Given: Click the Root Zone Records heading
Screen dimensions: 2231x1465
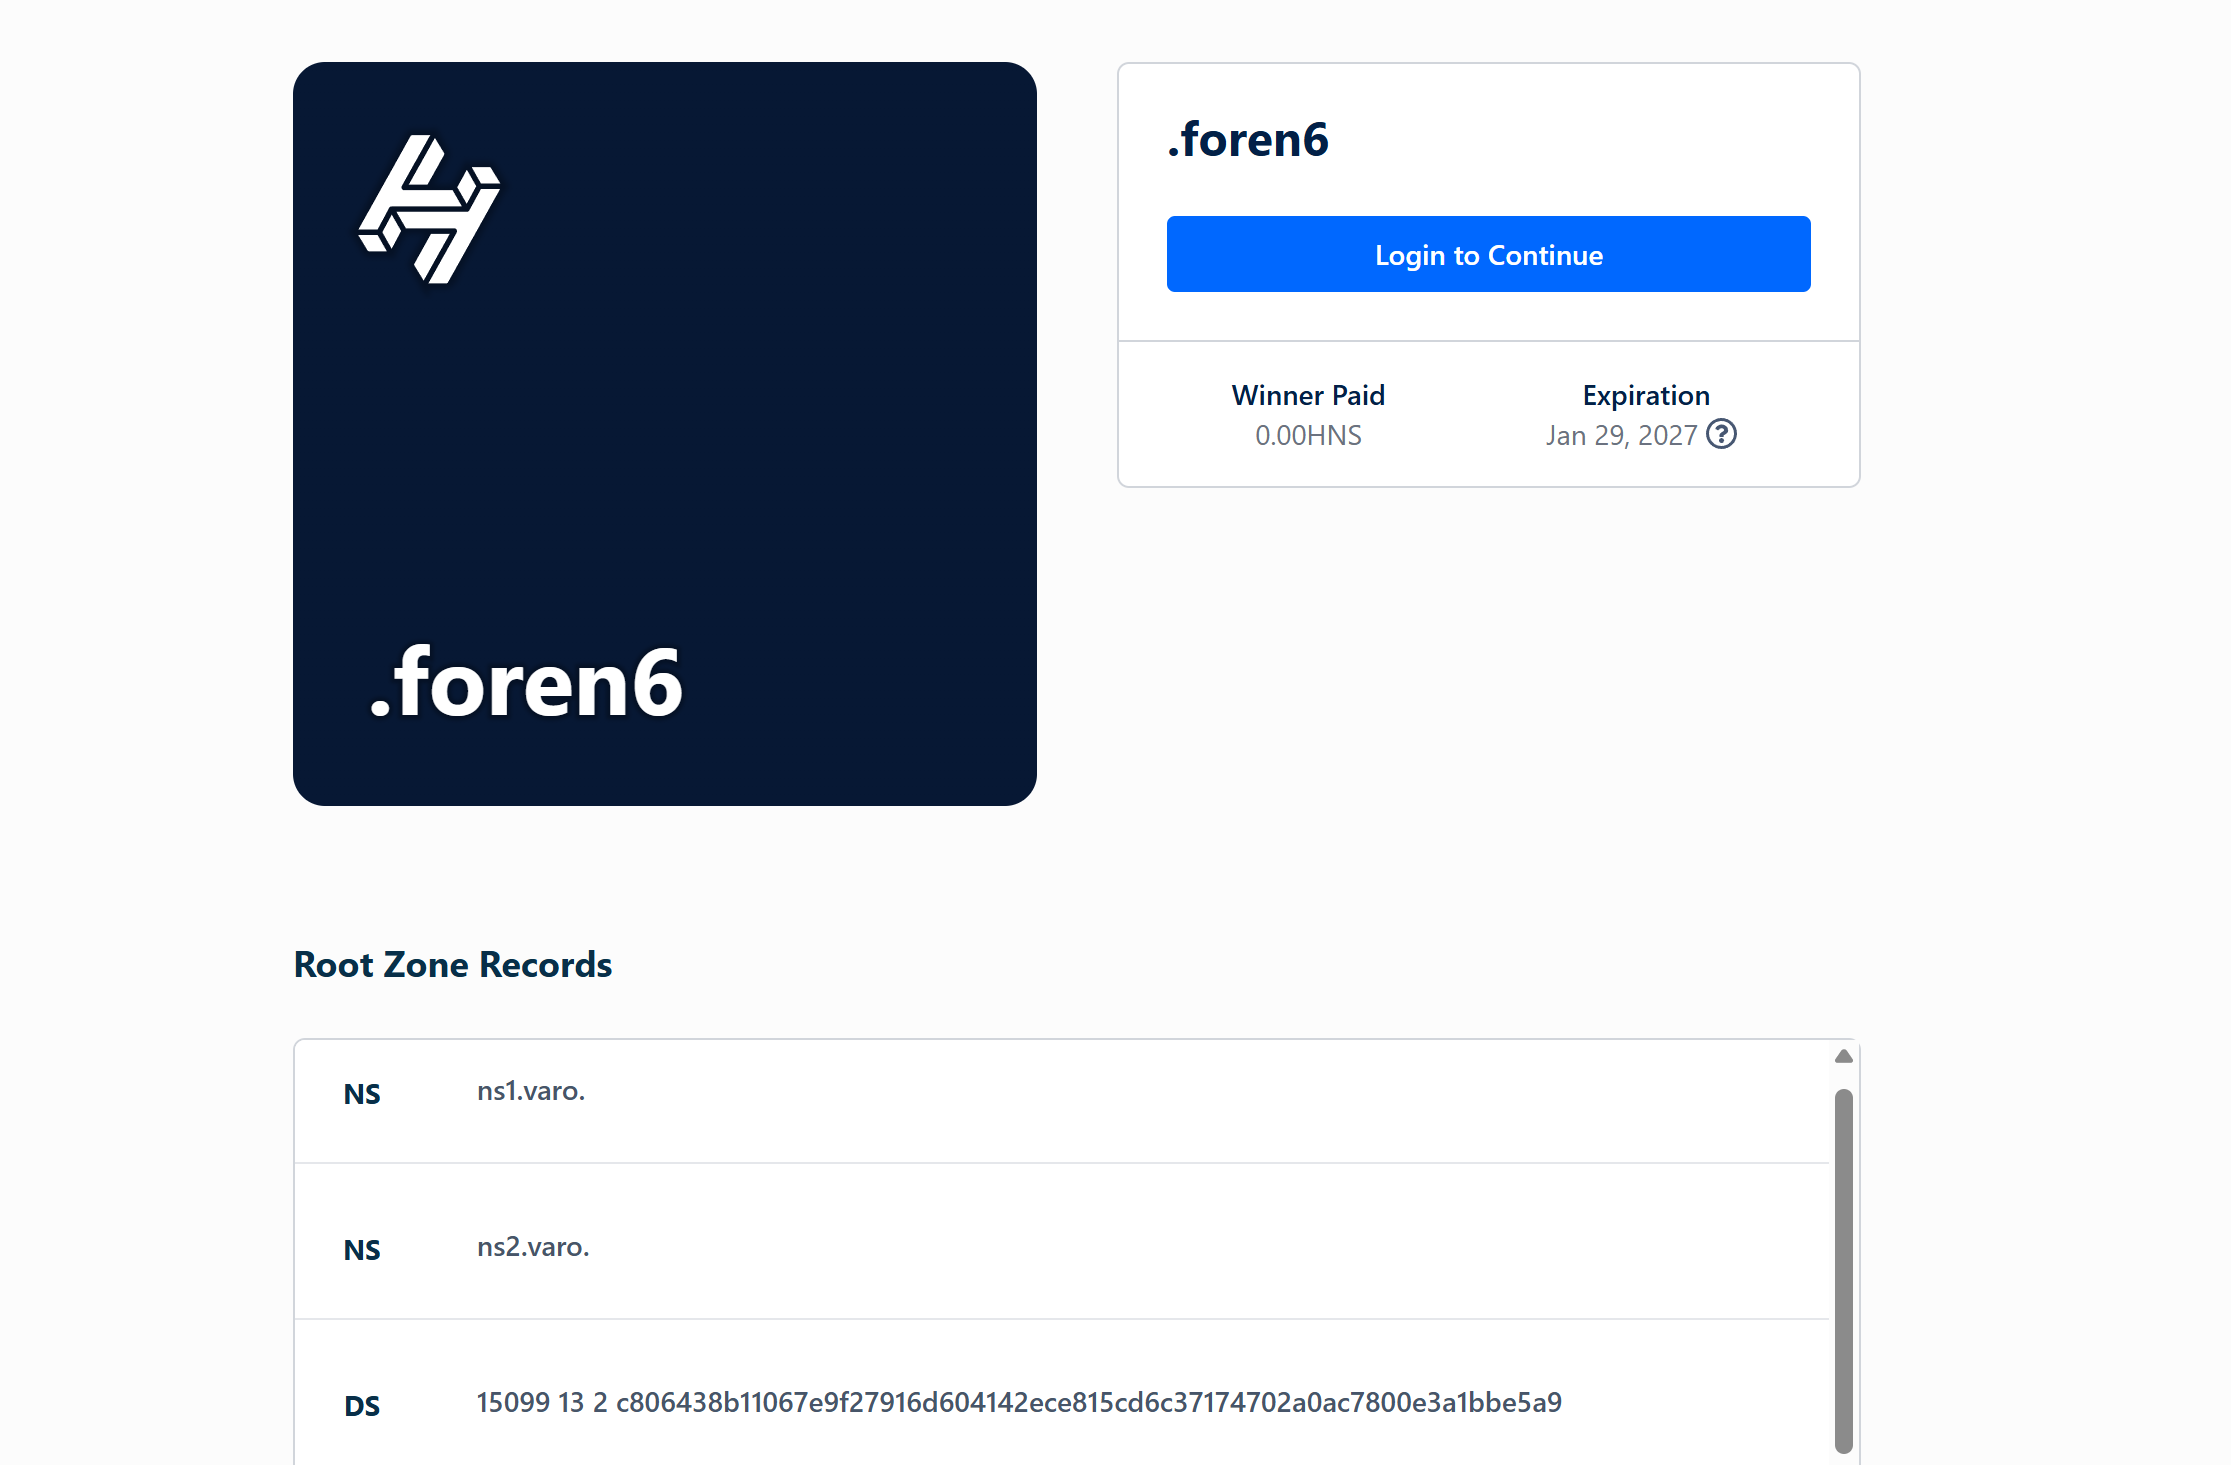Looking at the screenshot, I should point(453,964).
